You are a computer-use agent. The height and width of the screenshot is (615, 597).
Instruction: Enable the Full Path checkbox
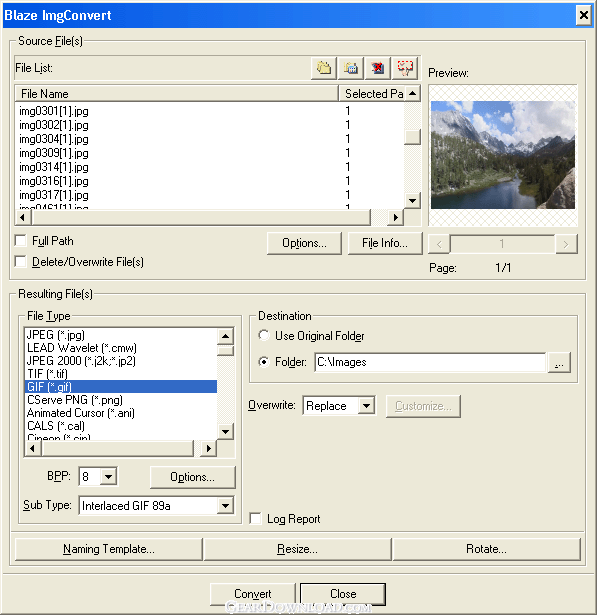20,240
